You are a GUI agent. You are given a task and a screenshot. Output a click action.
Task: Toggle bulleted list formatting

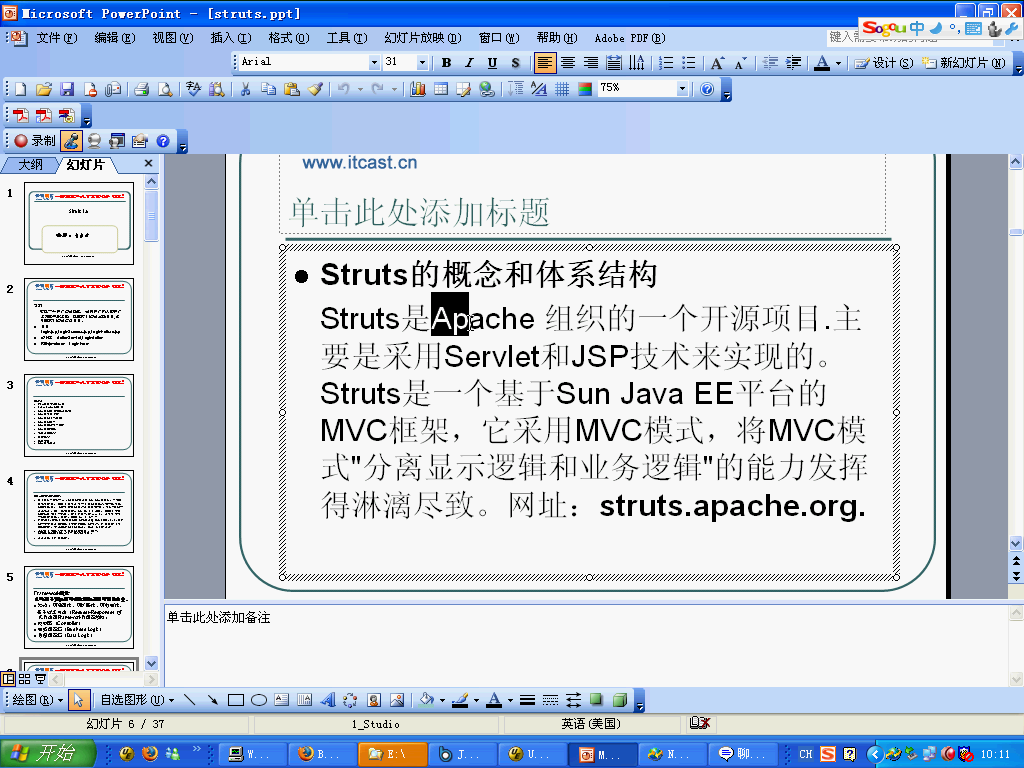tap(688, 63)
